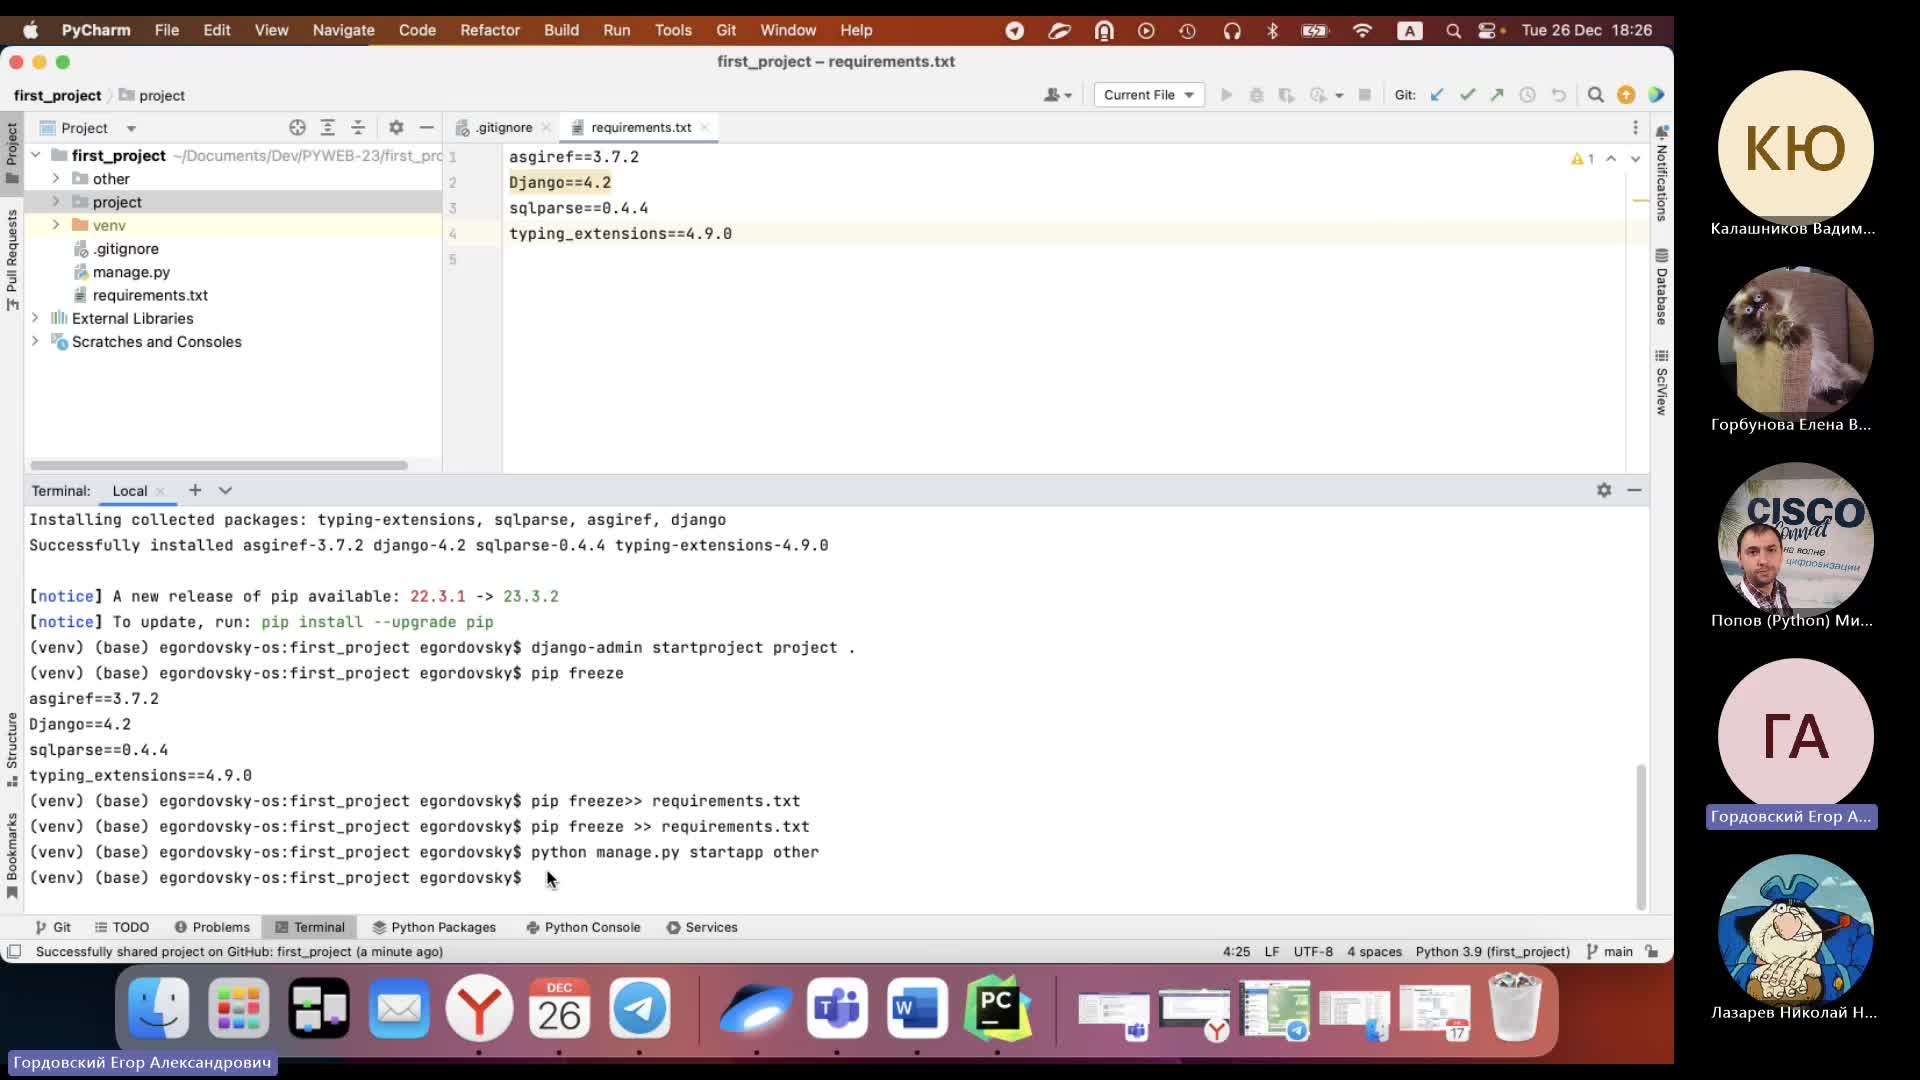Open Microsoft Word from the Dock
The height and width of the screenshot is (1080, 1920).
[917, 1008]
